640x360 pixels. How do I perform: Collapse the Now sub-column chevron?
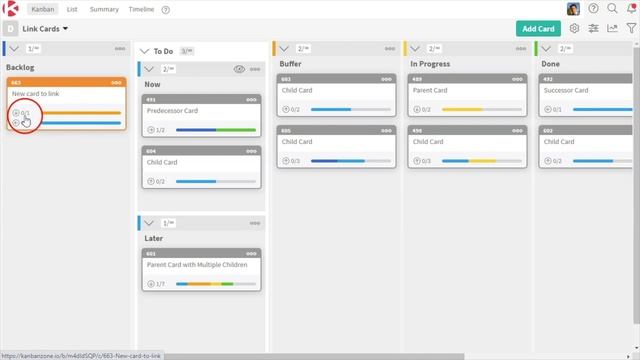(x=149, y=69)
